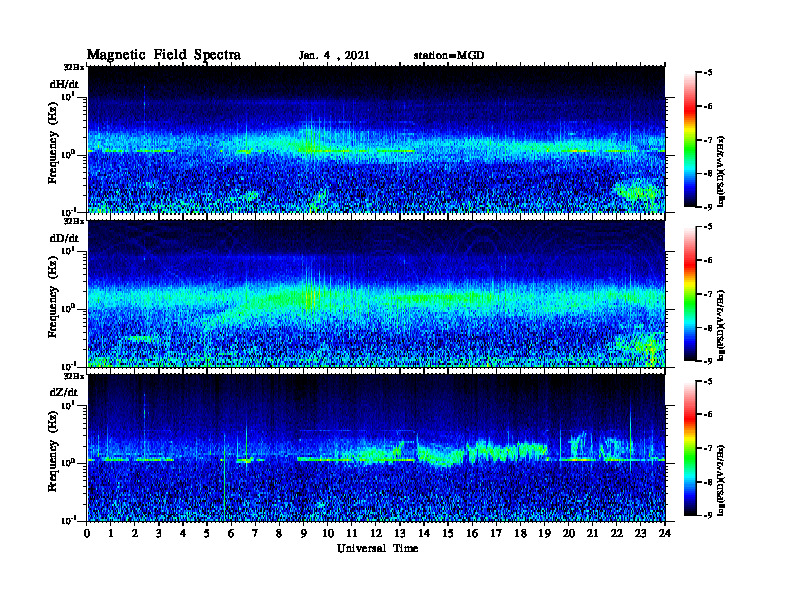
Task: Click the dZ/dt spectrogram plot
Action: coord(376,448)
